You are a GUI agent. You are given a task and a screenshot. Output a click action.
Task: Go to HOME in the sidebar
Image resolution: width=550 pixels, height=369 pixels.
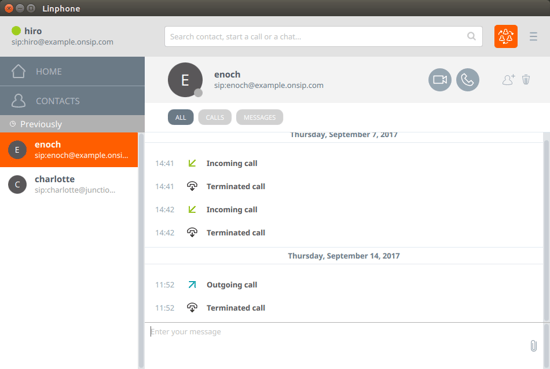72,71
